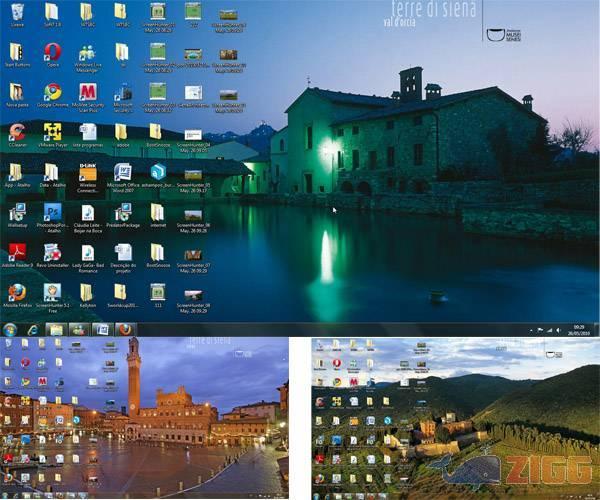Open the Revo Uninstaller shortcut
The image size is (600, 500).
[52, 252]
